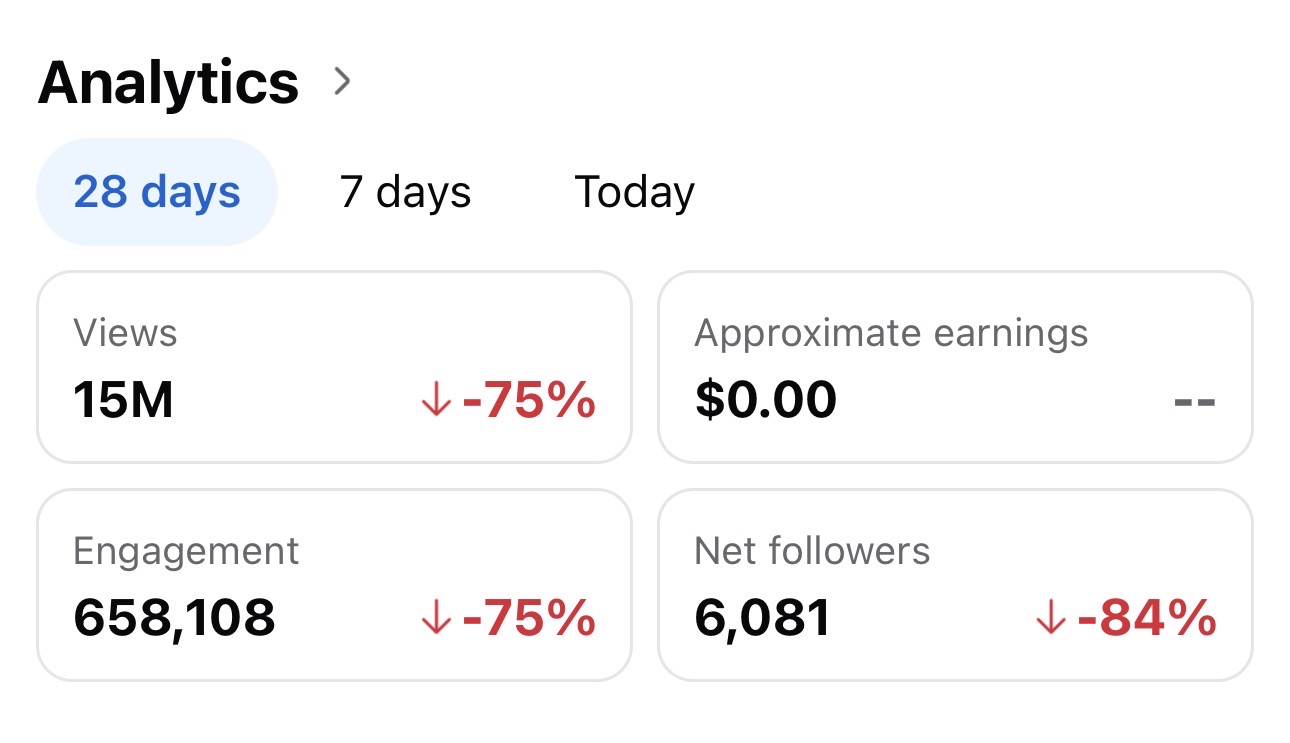Click the earnings double-dash placeholder
Screen dimensions: 1290x743
point(1195,402)
